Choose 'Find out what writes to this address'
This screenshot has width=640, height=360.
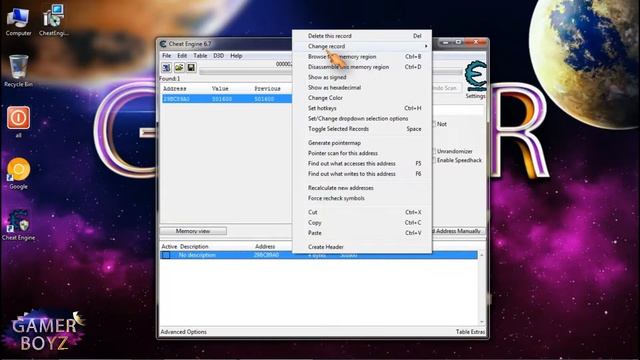point(362,173)
